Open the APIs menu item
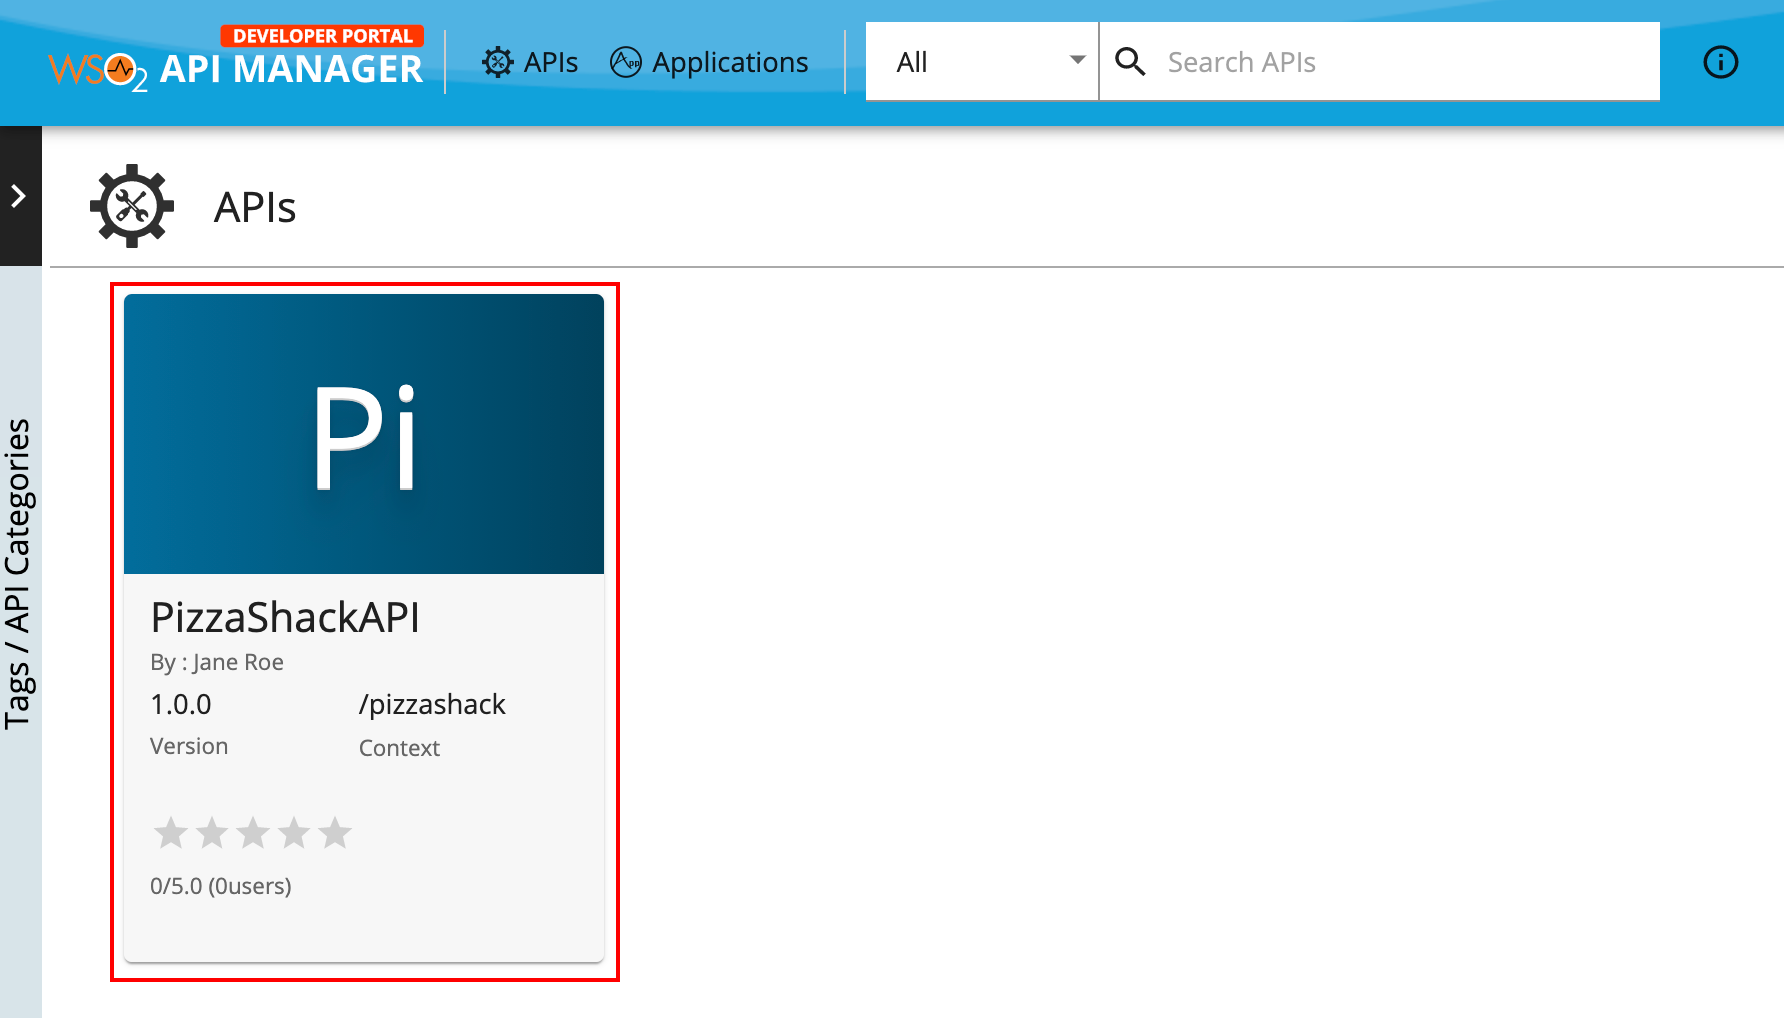 530,62
